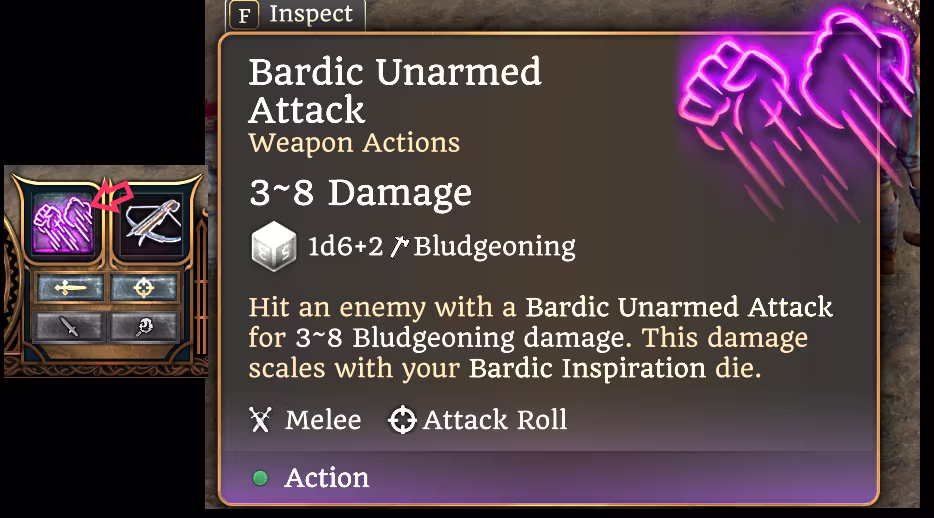
Task: Click the hammer Bludgeoning damage type icon
Action: click(x=398, y=246)
